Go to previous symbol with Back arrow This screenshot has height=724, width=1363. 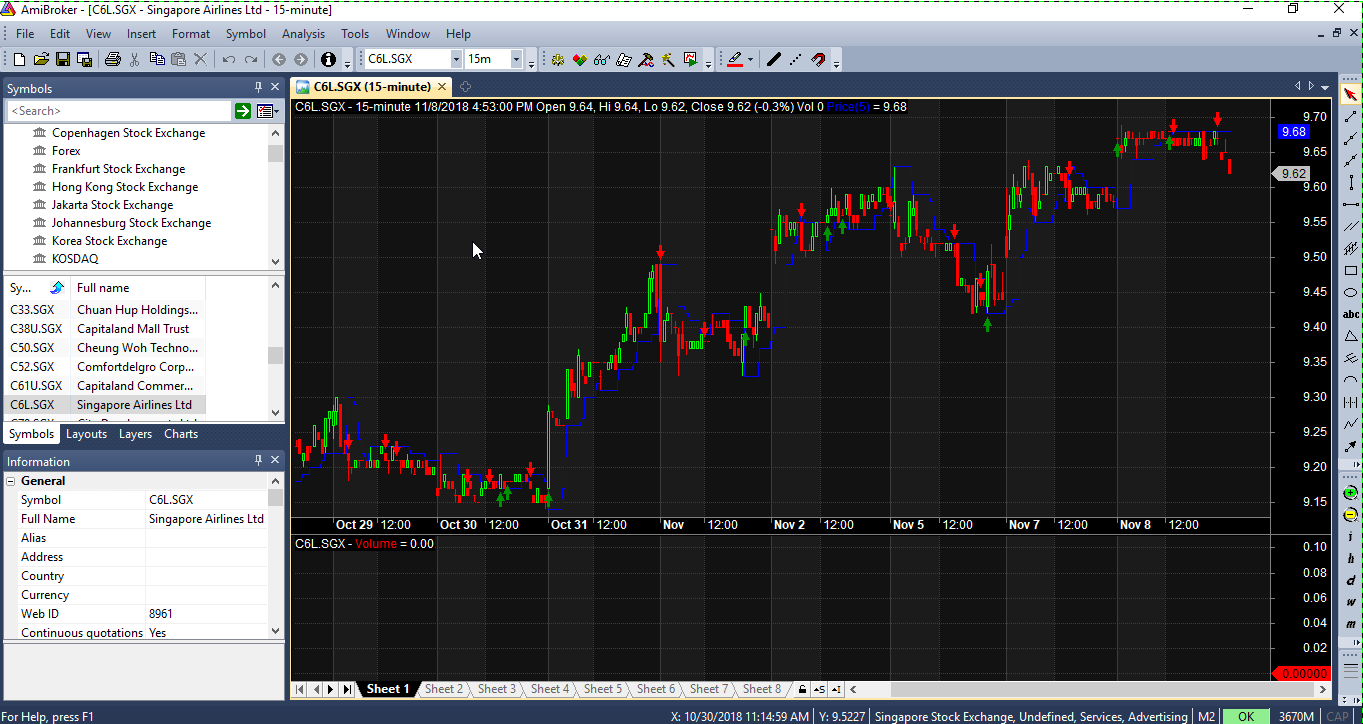[279, 60]
